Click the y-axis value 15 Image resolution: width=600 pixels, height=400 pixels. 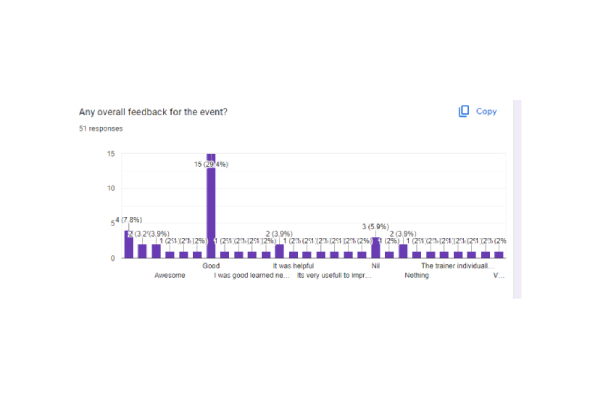pos(112,153)
